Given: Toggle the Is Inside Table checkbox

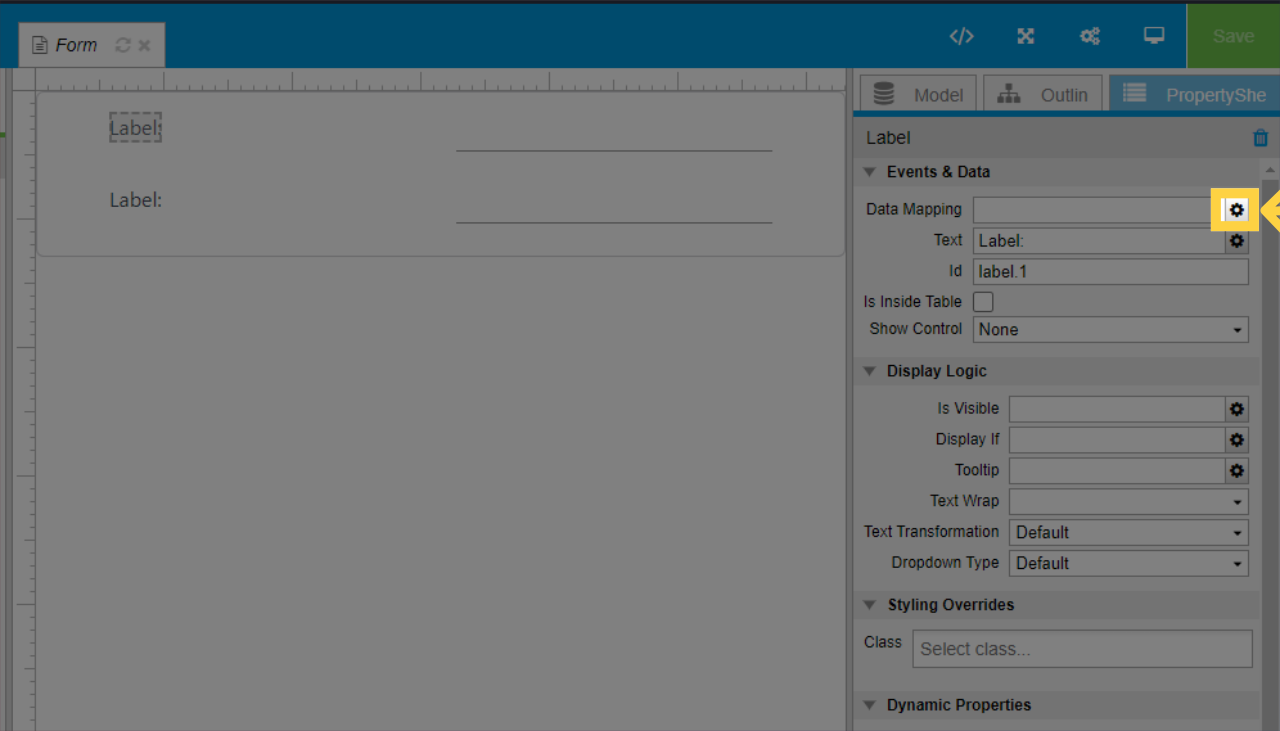Looking at the screenshot, I should coord(983,302).
